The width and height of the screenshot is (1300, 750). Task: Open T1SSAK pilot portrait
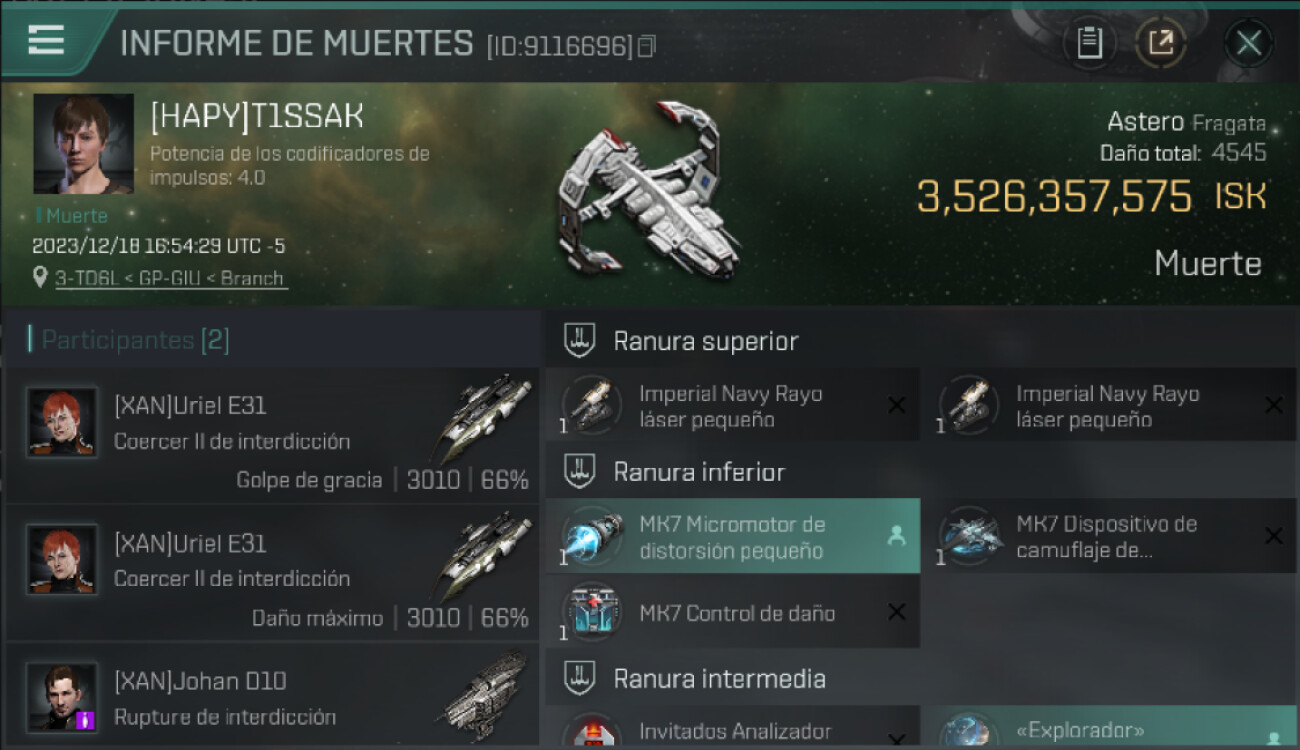83,144
